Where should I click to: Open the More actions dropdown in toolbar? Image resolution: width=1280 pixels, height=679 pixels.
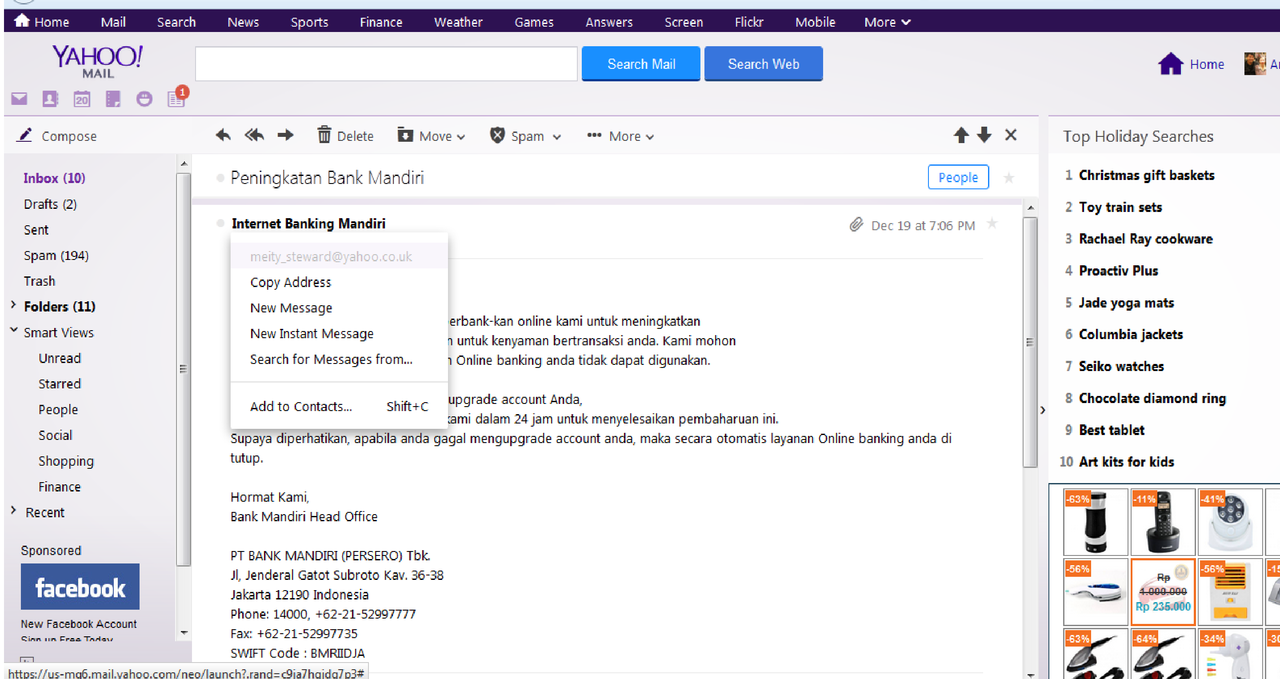point(620,136)
